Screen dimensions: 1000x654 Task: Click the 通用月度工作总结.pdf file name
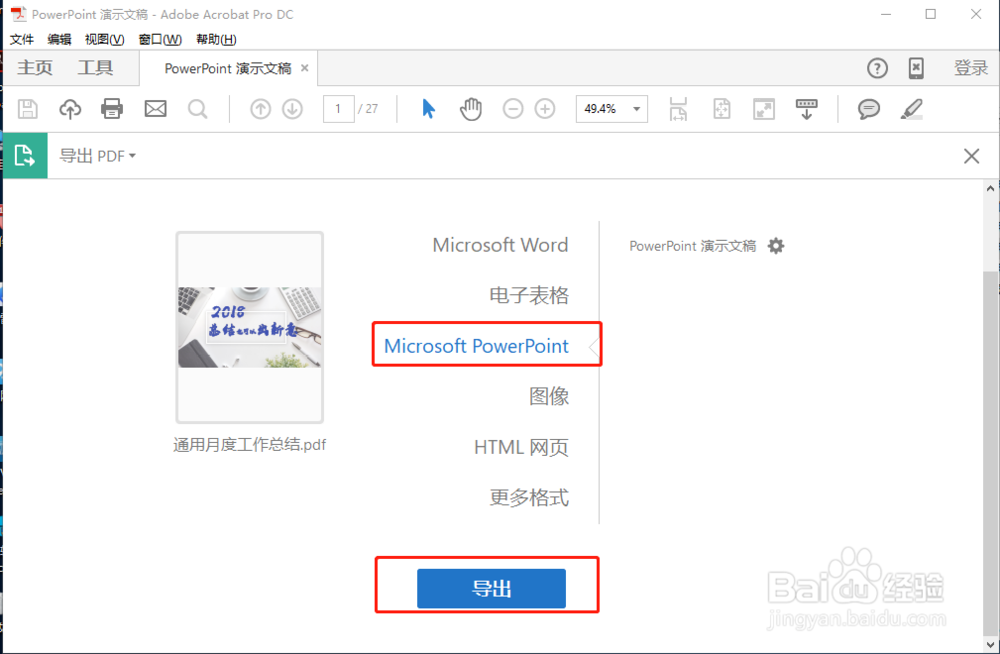[249, 445]
